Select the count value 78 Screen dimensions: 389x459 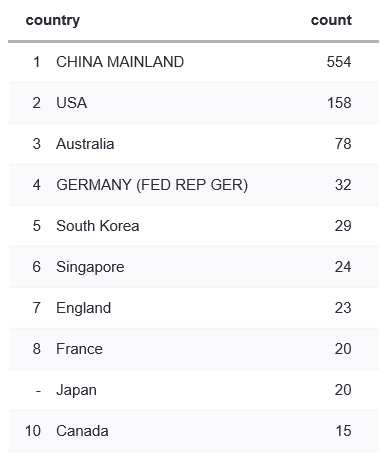(343, 144)
